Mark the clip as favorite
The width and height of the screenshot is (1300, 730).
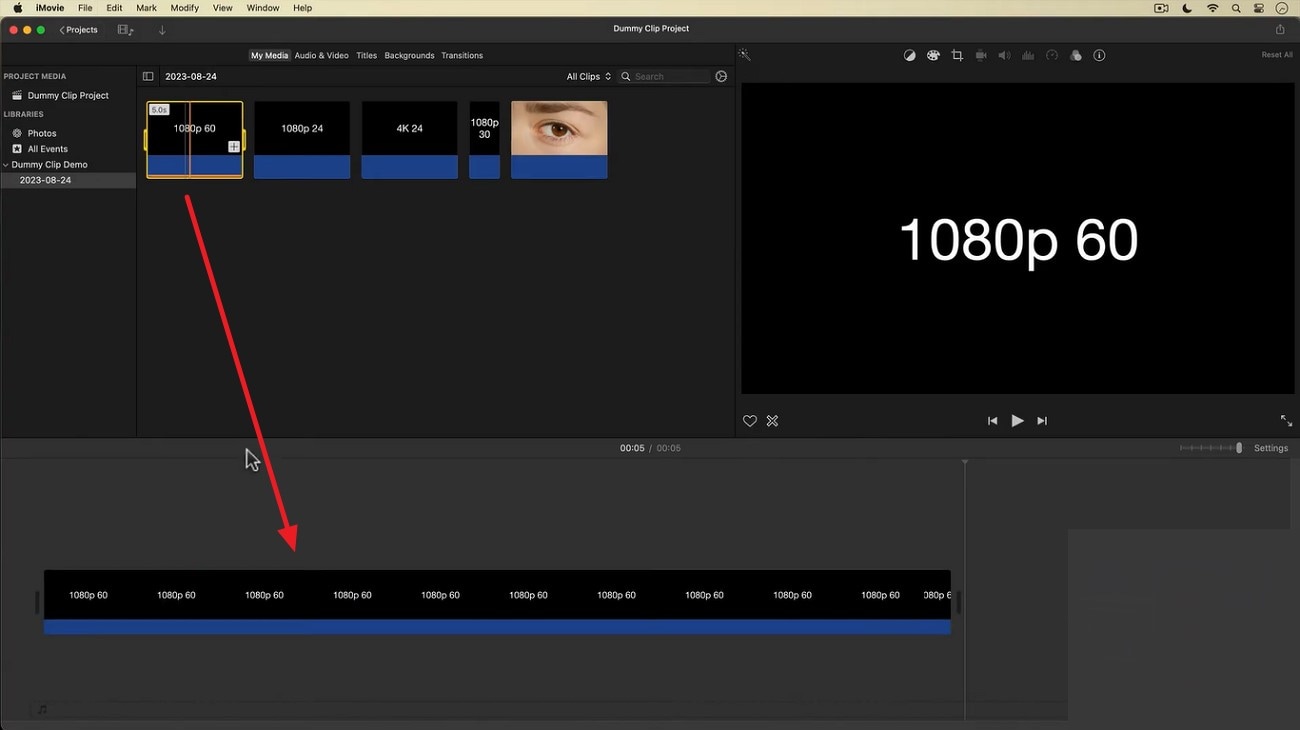pyautogui.click(x=750, y=420)
